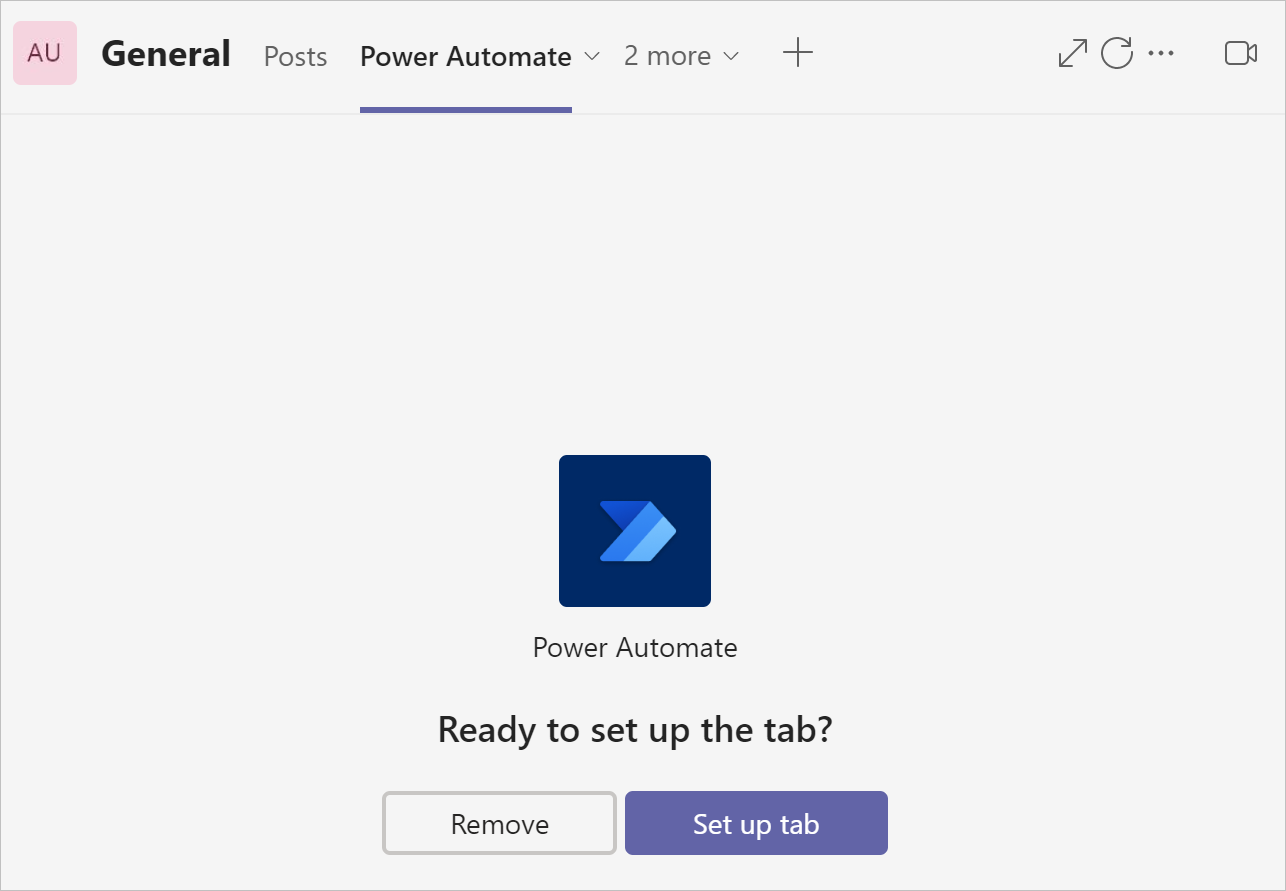
Task: Click the Remove button
Action: click(499, 823)
